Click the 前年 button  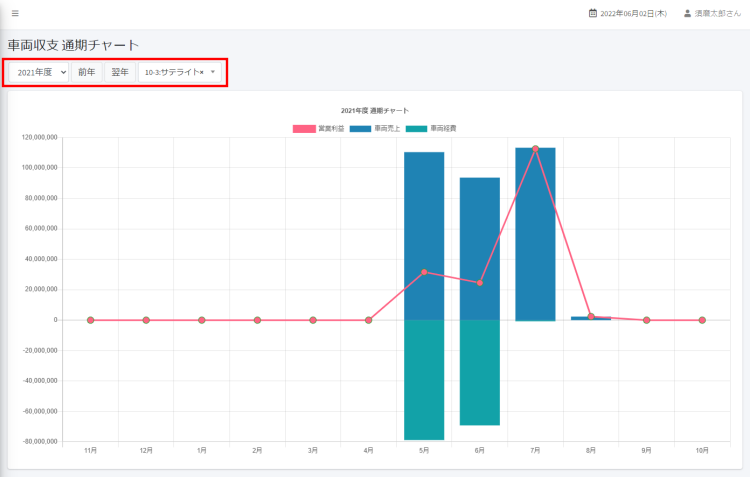pos(87,73)
